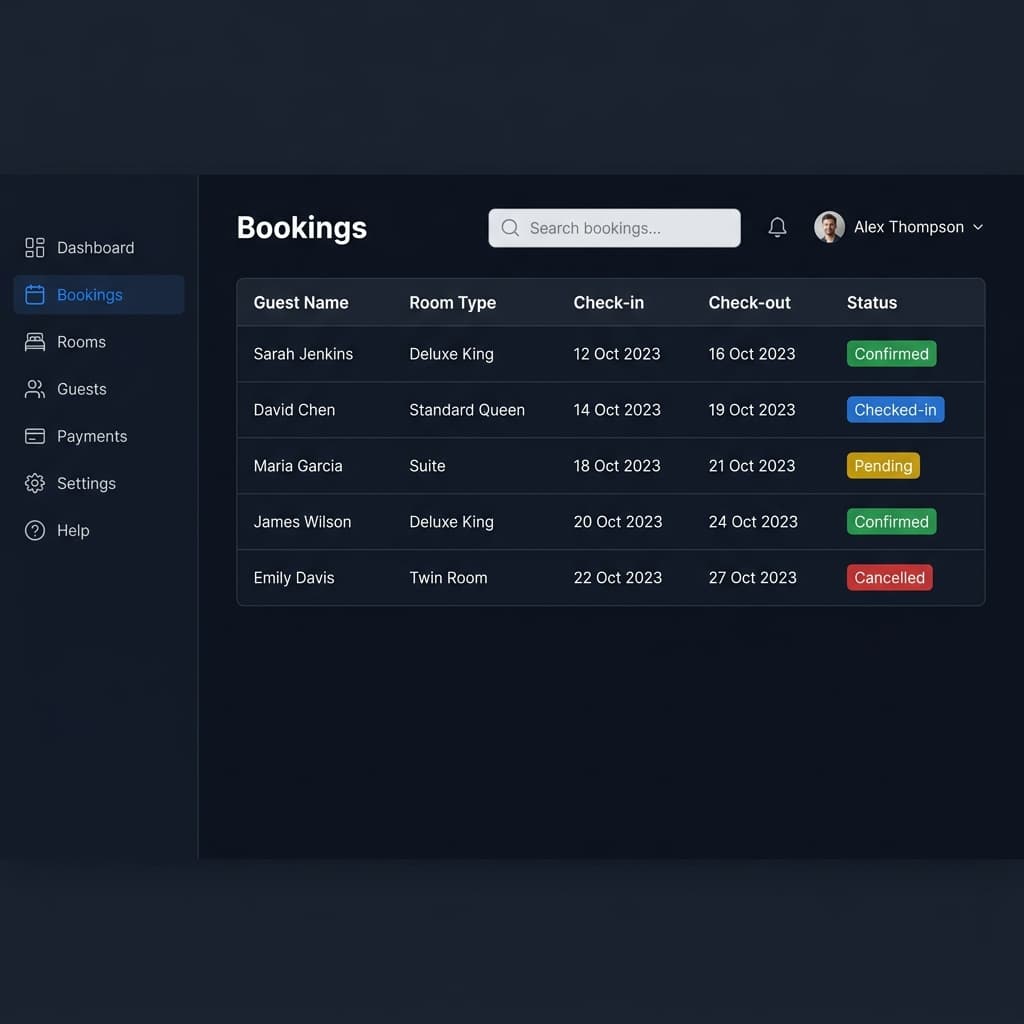Click the Cancelled status badge

(x=889, y=577)
